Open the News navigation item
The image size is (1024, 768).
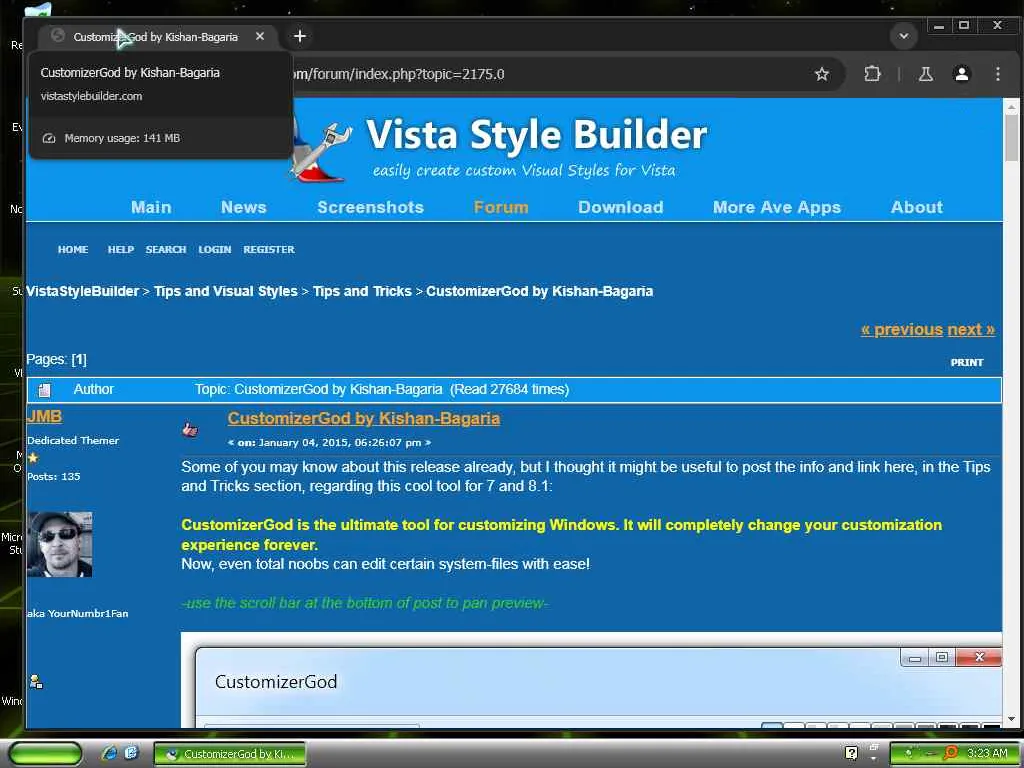[244, 207]
